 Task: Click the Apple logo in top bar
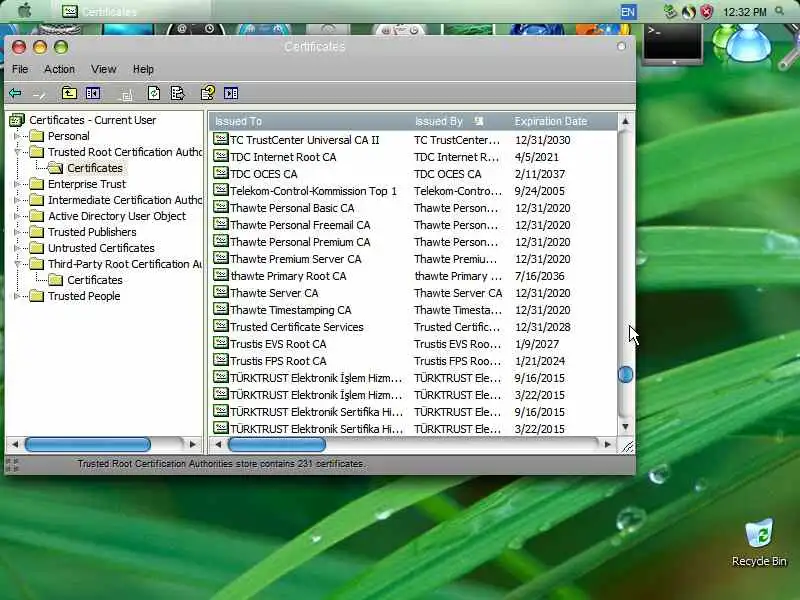pyautogui.click(x=24, y=10)
